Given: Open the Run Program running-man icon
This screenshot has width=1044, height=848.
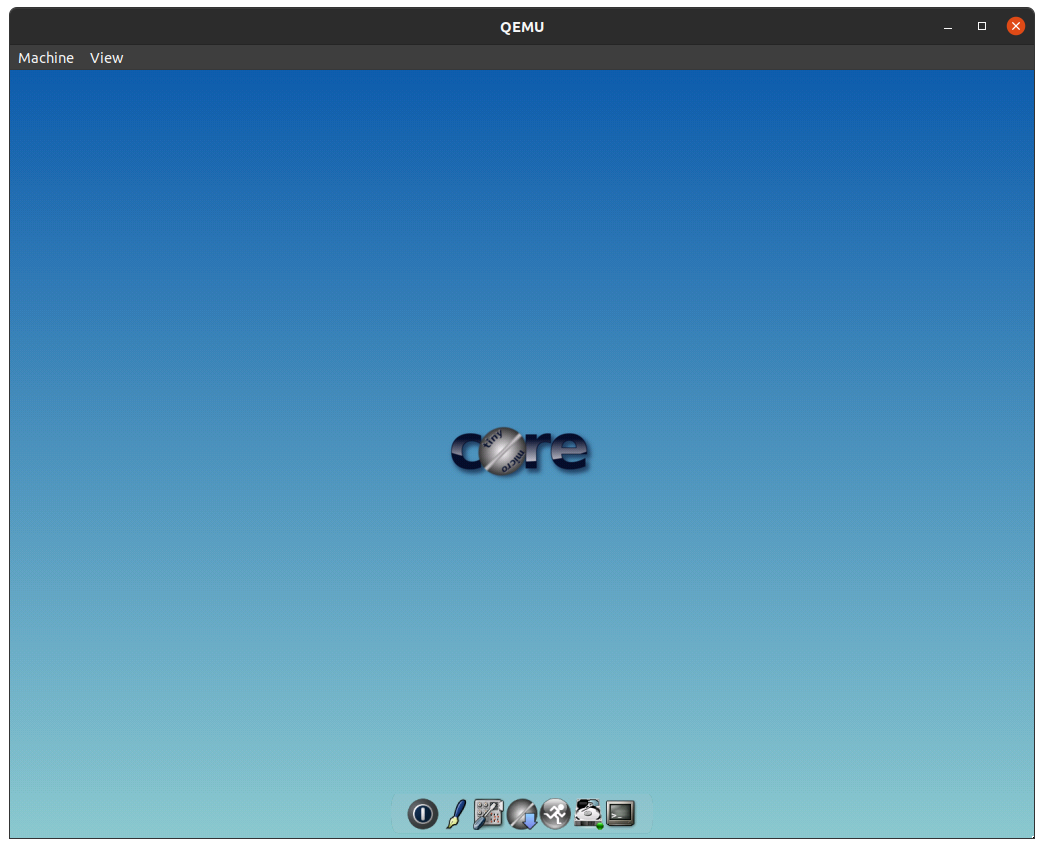Looking at the screenshot, I should coord(555,813).
